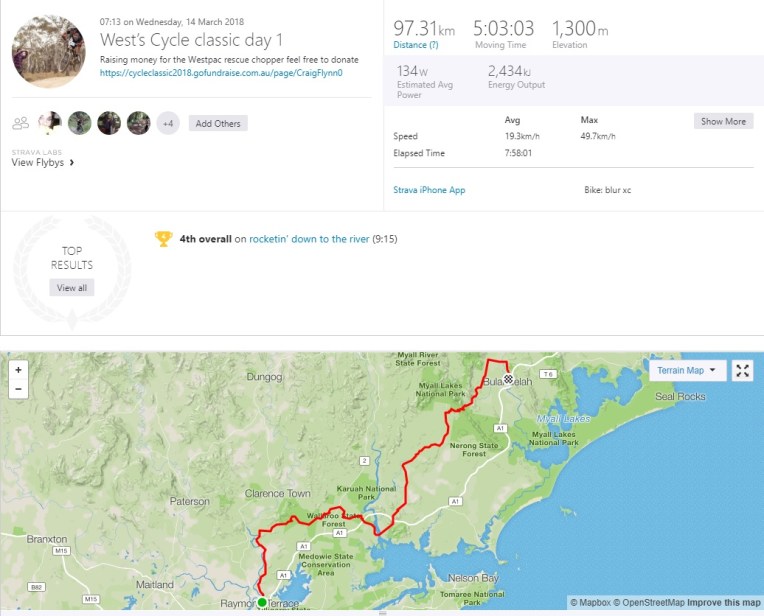Zoom in on the route map

(18, 370)
